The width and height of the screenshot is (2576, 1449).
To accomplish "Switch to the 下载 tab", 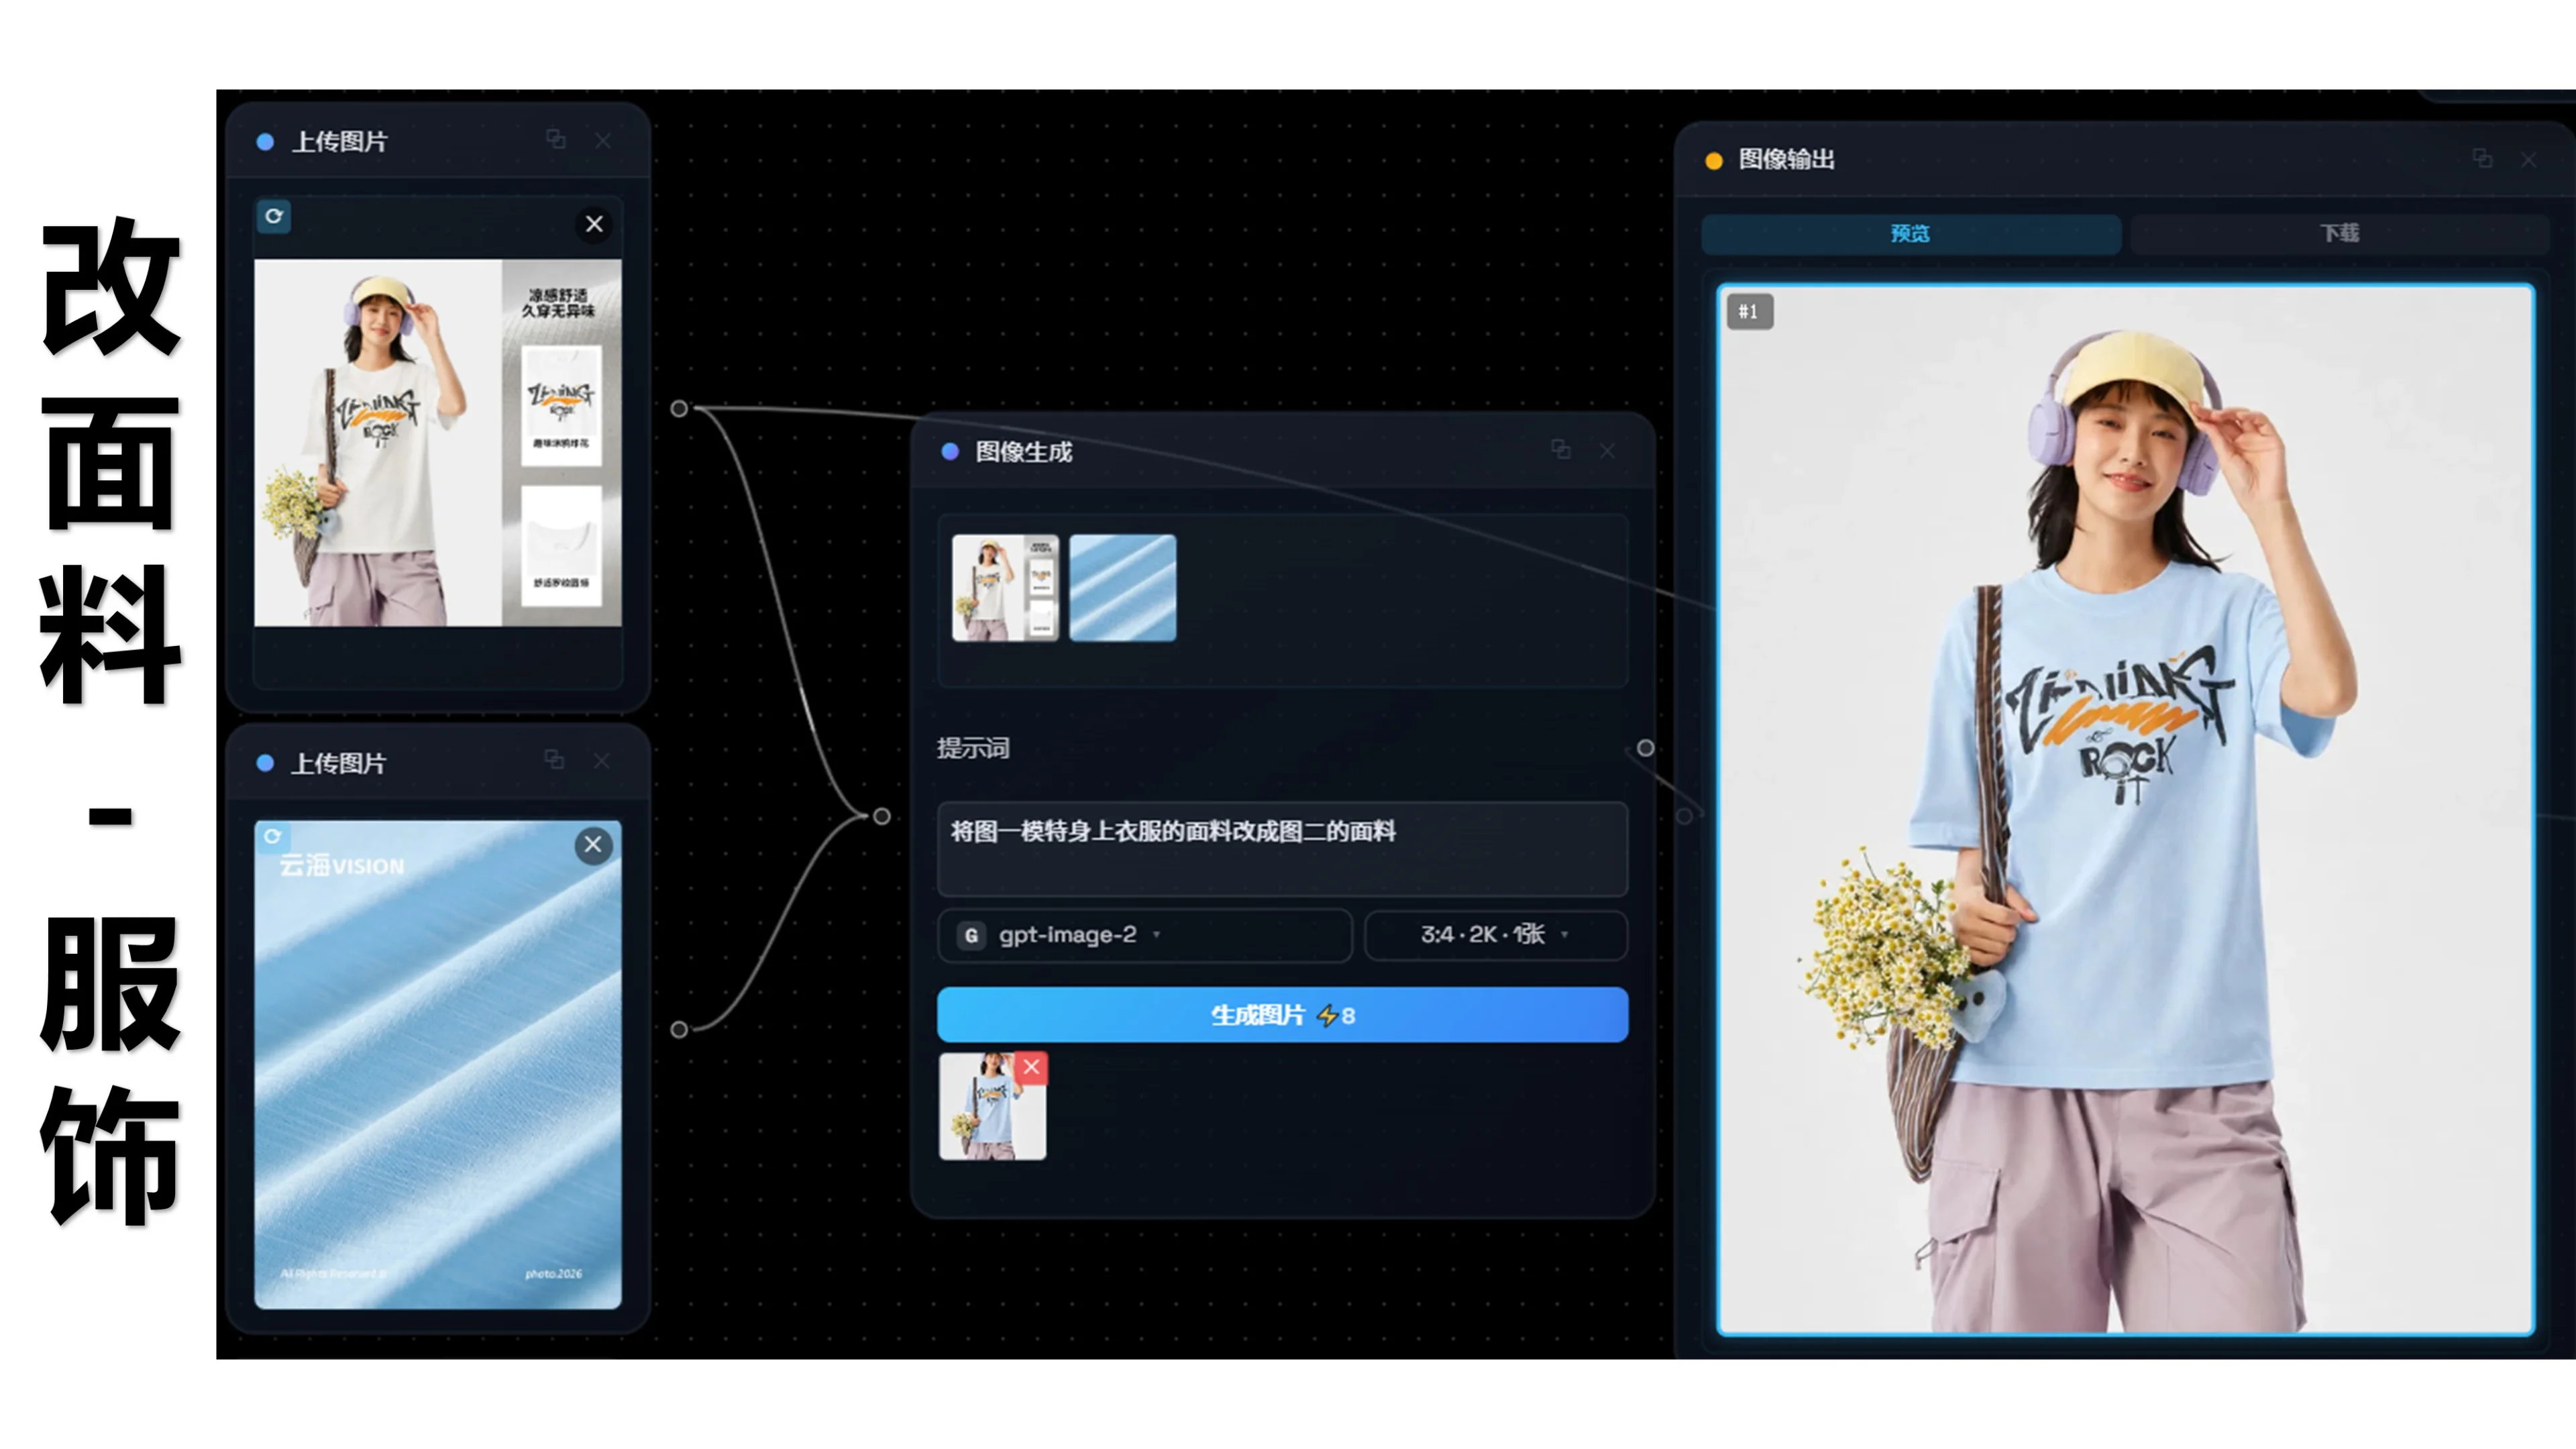I will click(x=2340, y=233).
